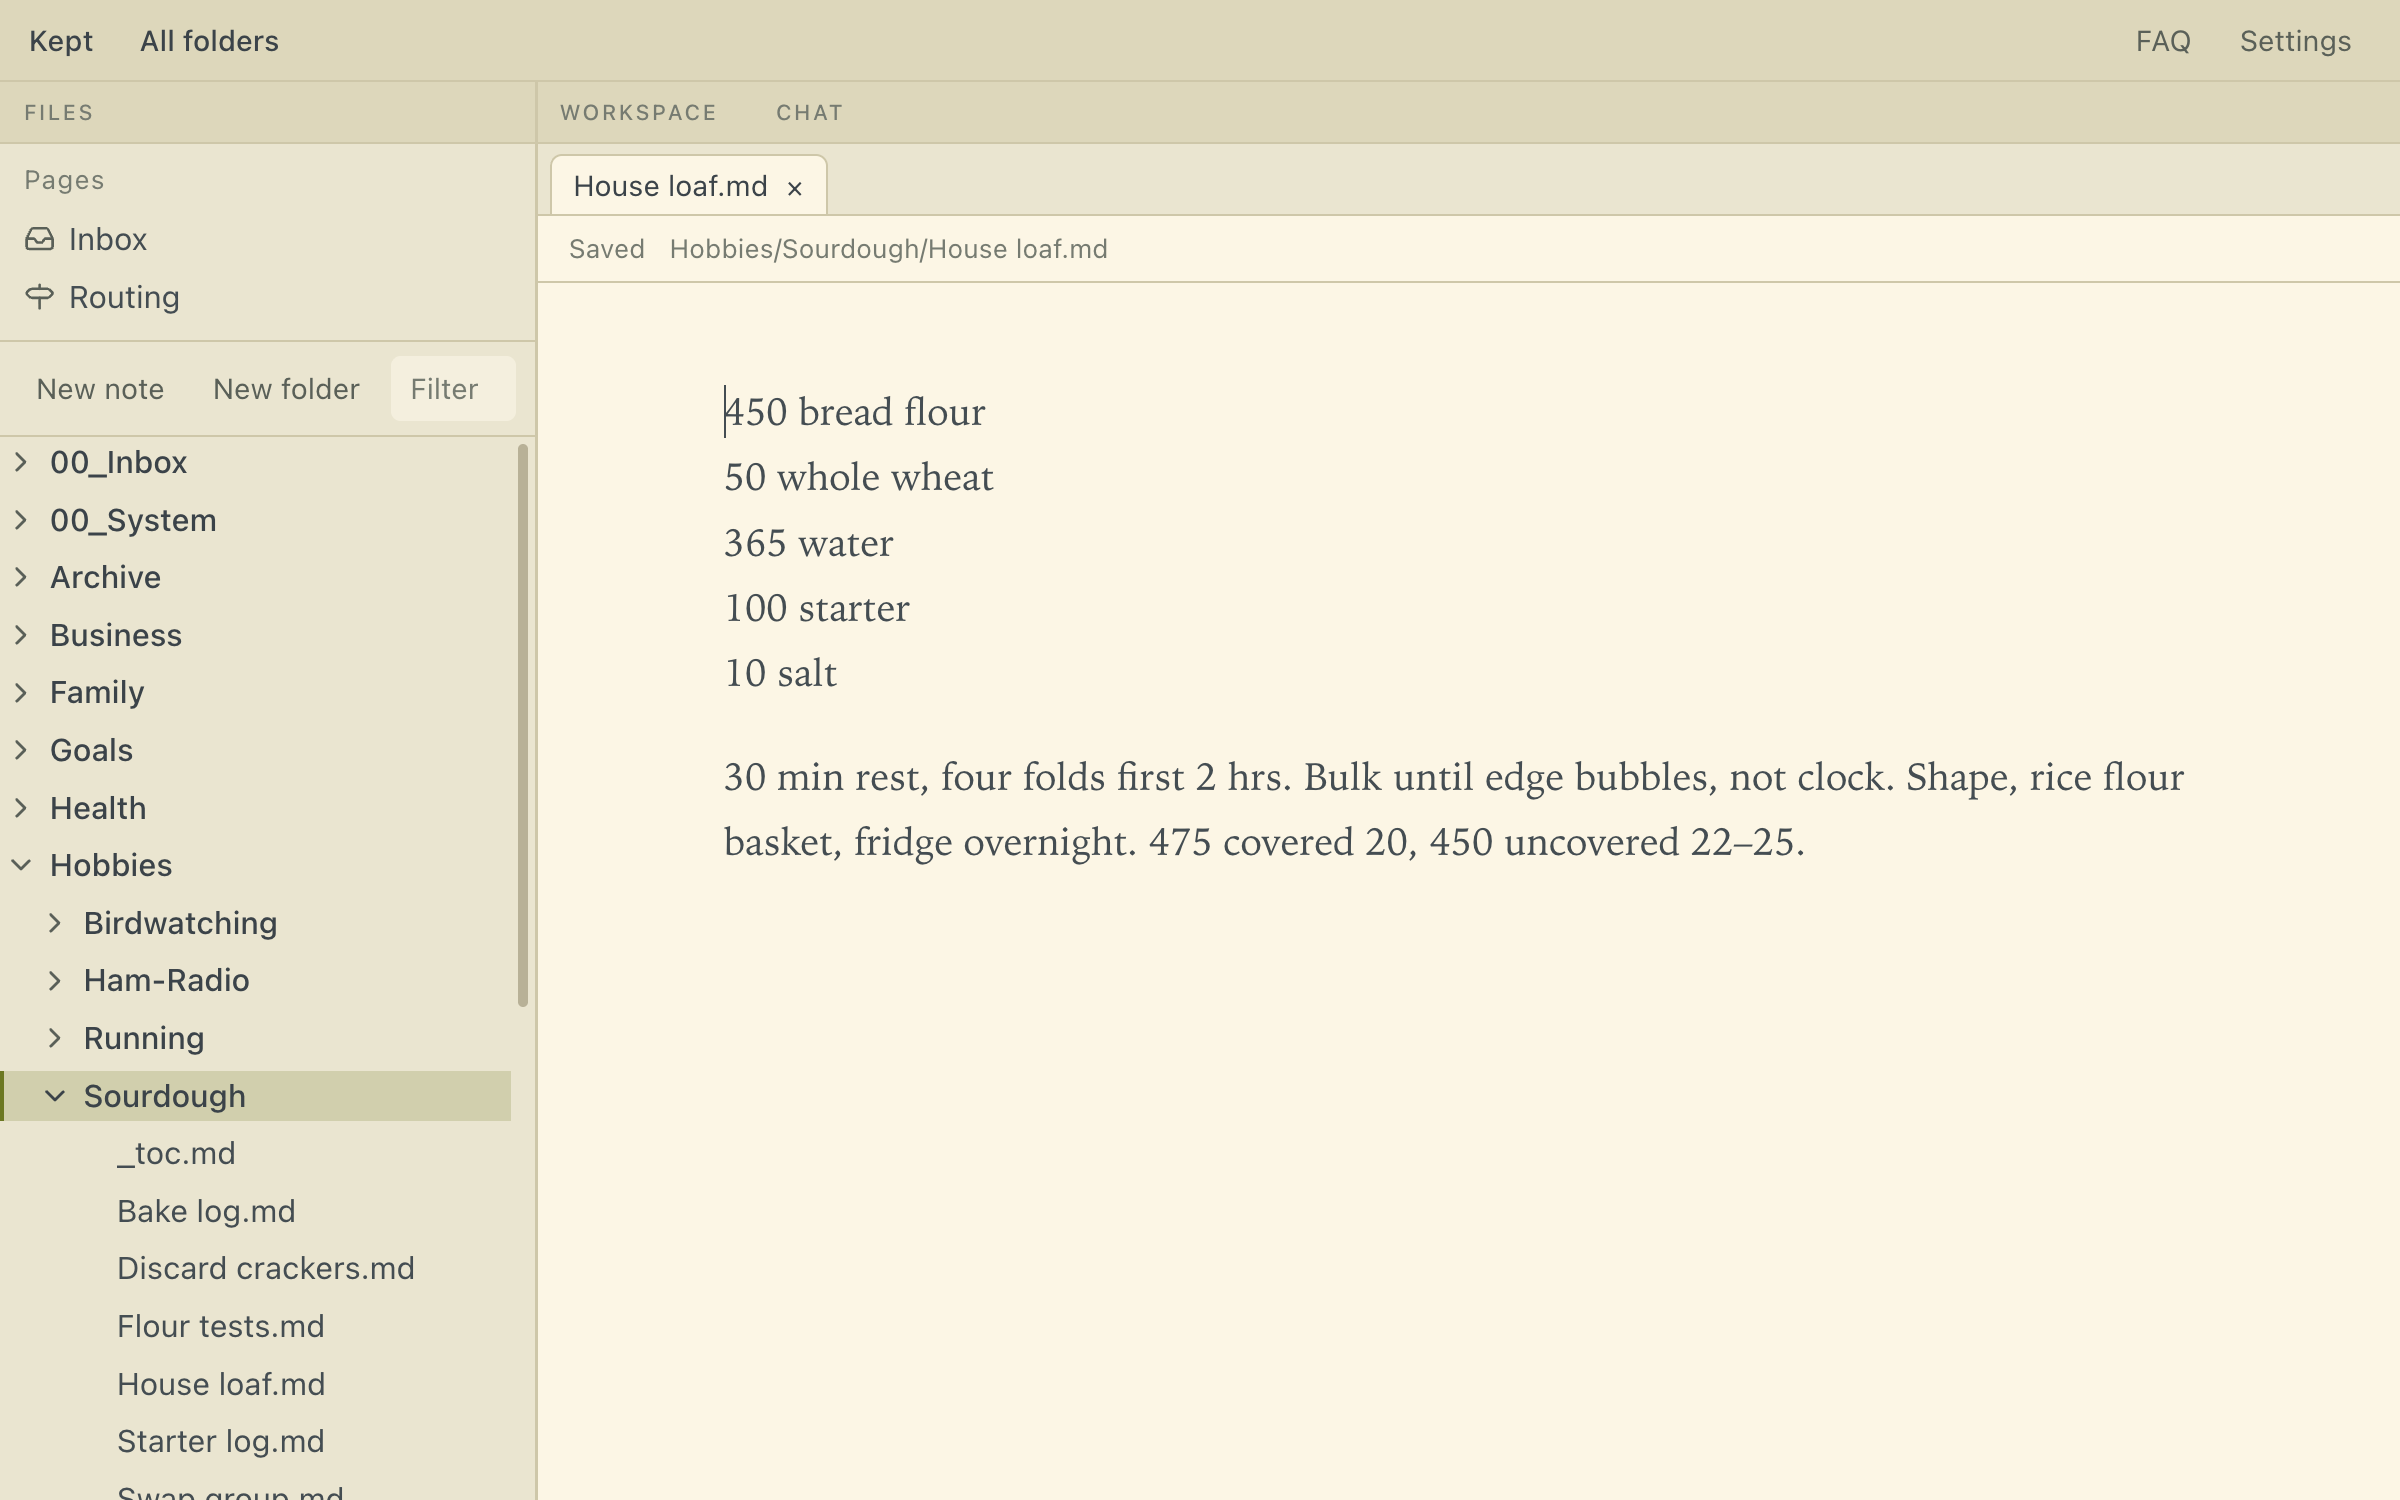The image size is (2400, 1500).
Task: Expand the Business folder chevron
Action: [21, 635]
